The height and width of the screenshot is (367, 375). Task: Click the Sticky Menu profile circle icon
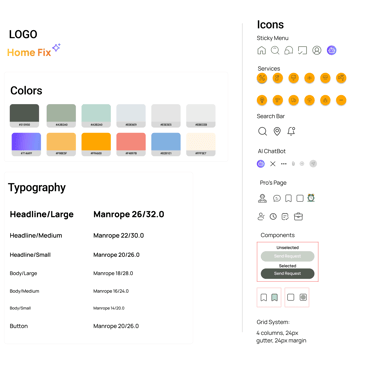coord(317,50)
